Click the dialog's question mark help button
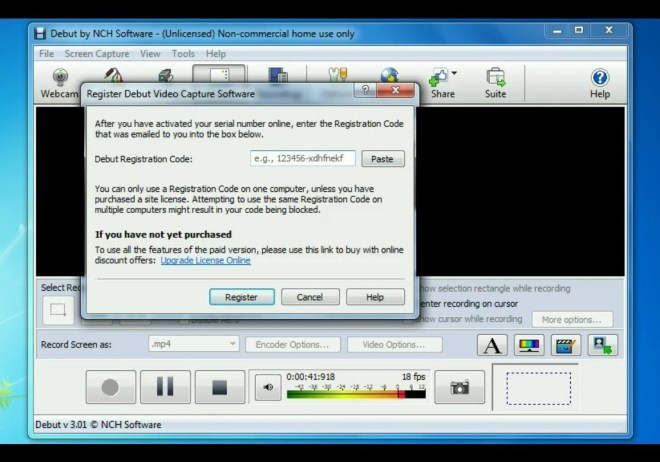 click(x=365, y=90)
